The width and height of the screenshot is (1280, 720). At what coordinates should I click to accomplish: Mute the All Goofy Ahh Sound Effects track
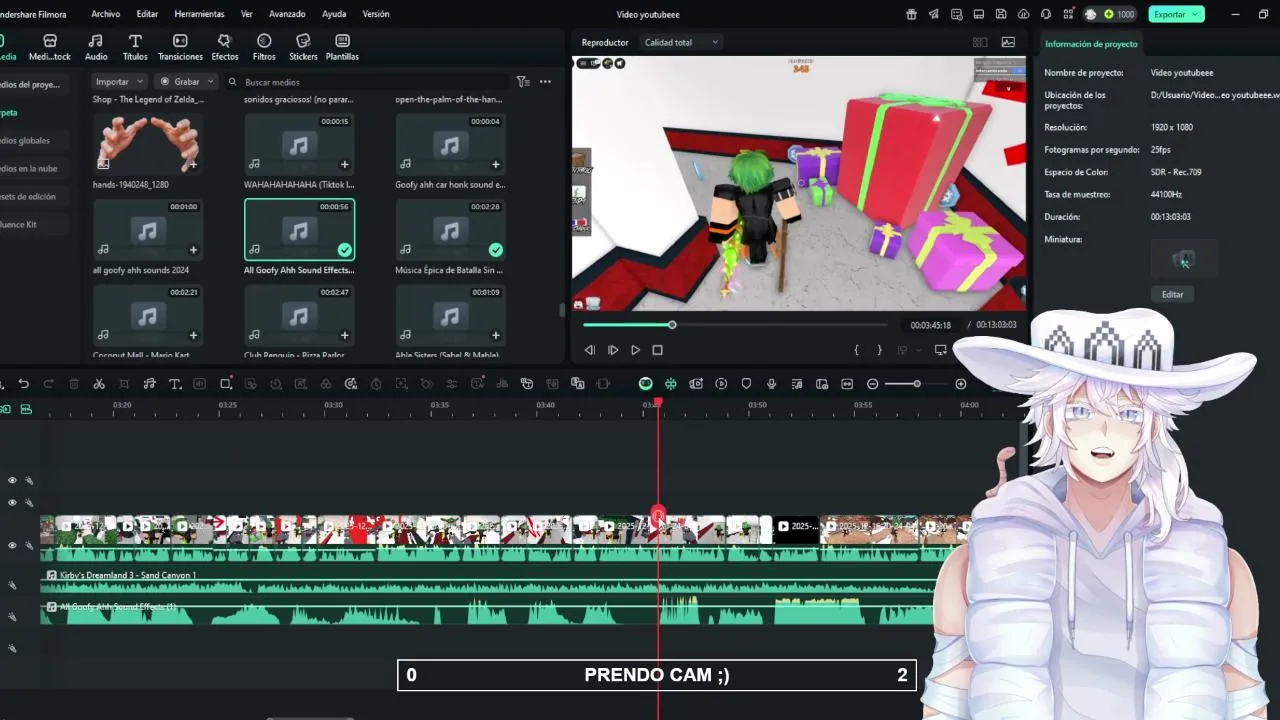tap(12, 616)
